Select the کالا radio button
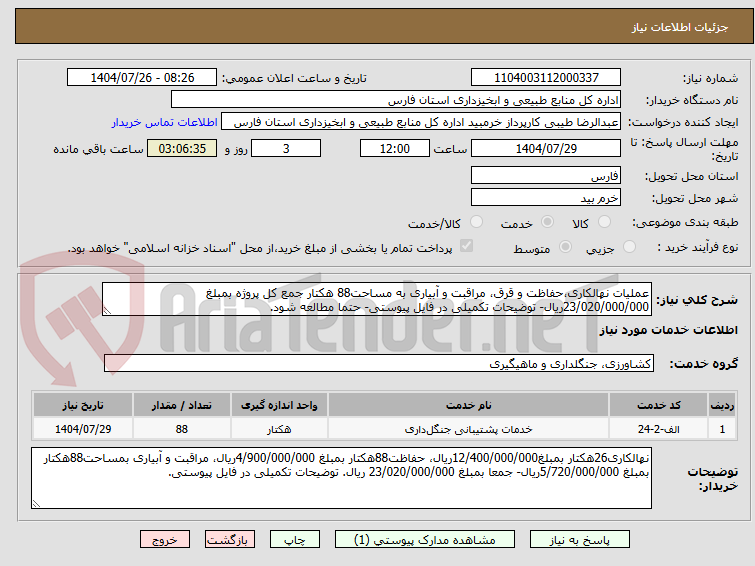 coord(604,222)
